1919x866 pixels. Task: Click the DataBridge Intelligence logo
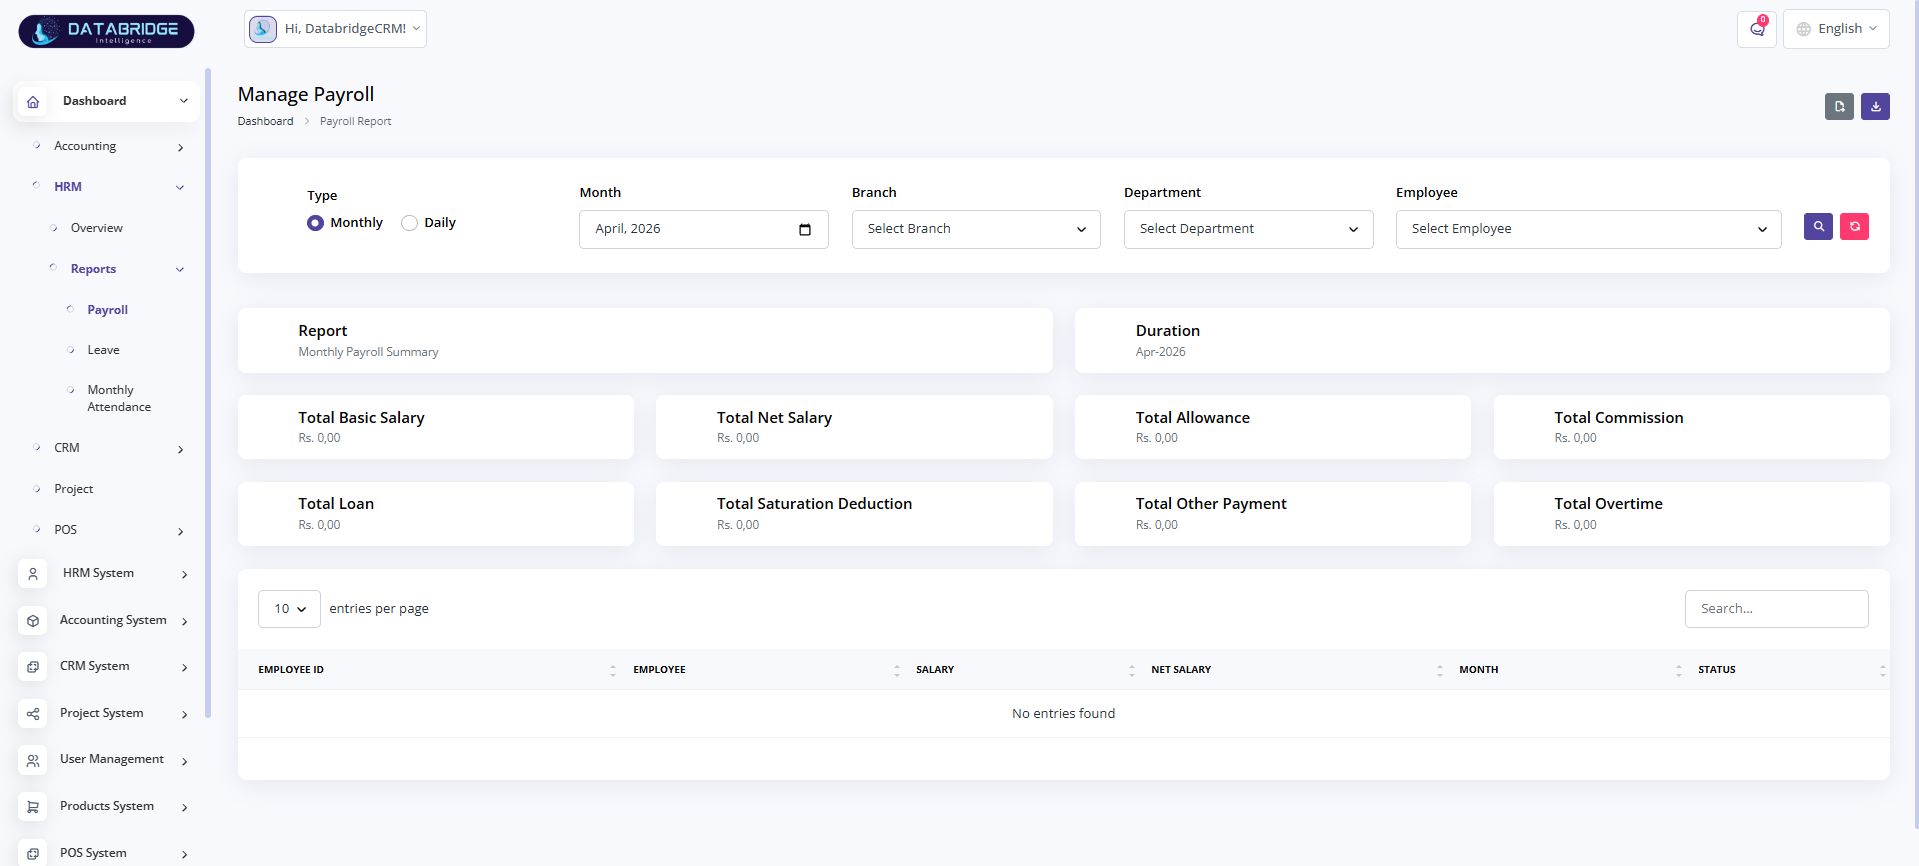coord(106,31)
